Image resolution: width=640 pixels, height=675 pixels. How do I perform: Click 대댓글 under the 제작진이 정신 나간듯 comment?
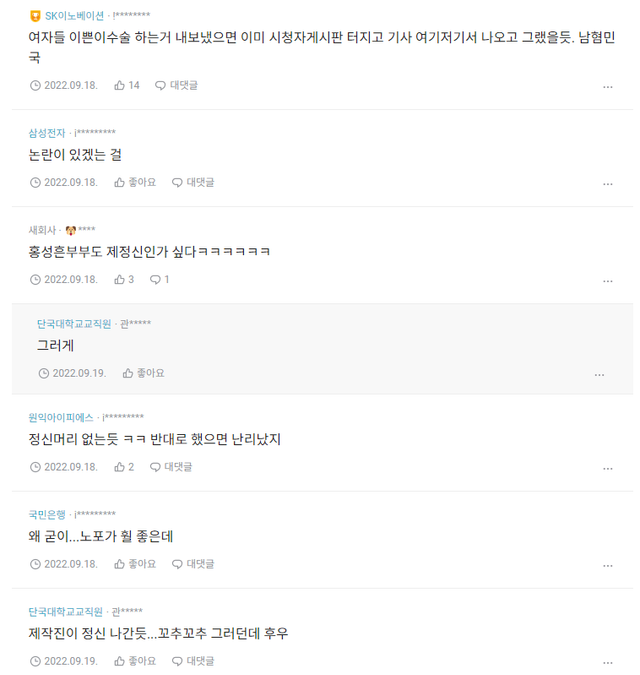pos(193,660)
